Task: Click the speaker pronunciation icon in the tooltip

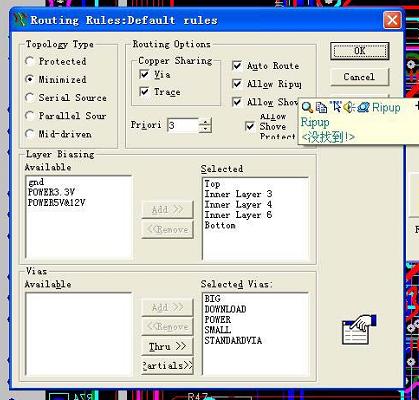Action: 349,107
